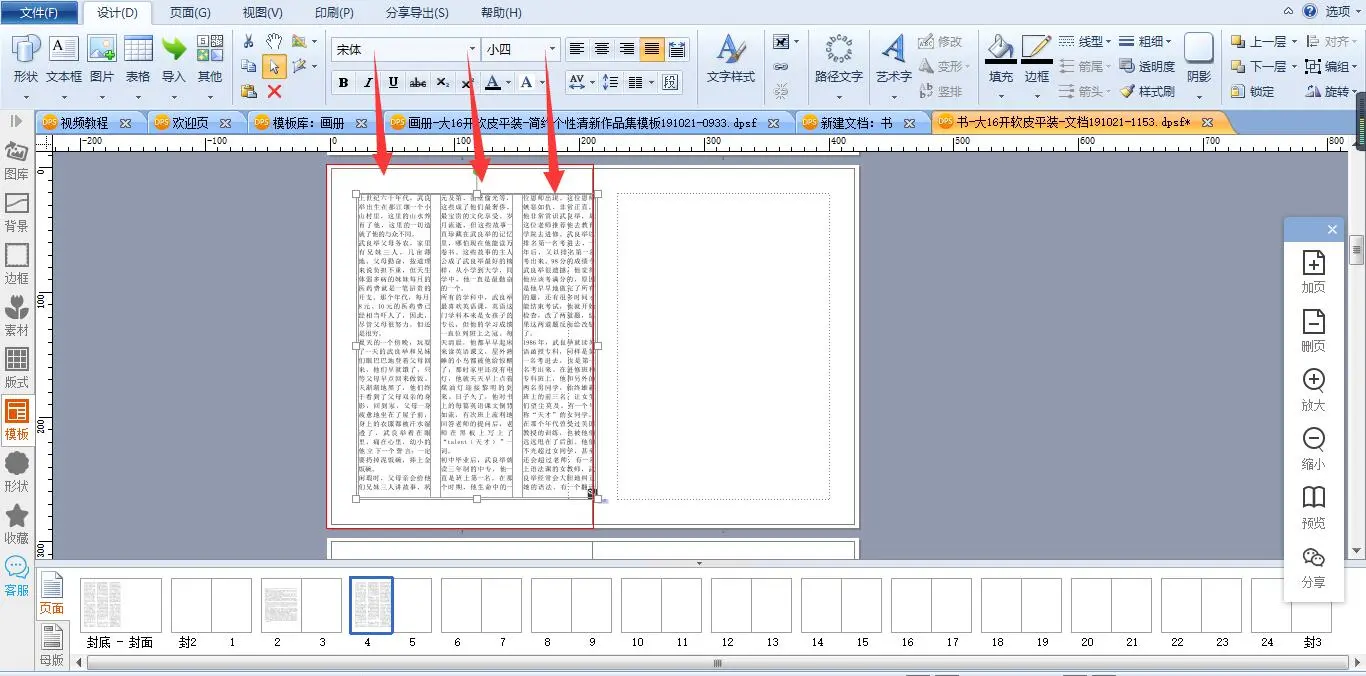Image resolution: width=1366 pixels, height=676 pixels.
Task: Click the 导入 import icon
Action: click(x=174, y=60)
